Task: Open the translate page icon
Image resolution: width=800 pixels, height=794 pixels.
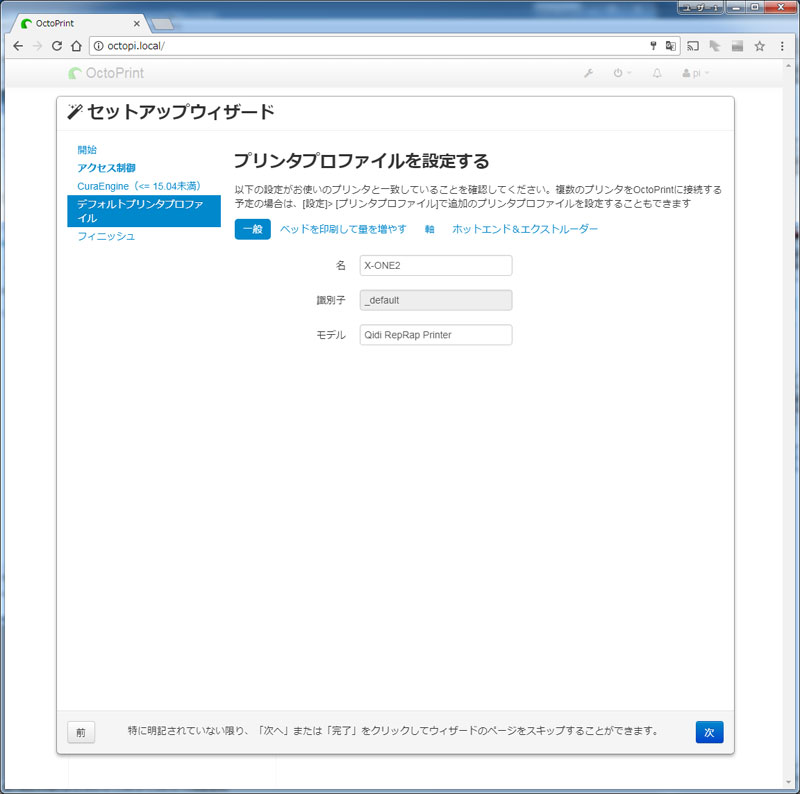Action: (670, 46)
